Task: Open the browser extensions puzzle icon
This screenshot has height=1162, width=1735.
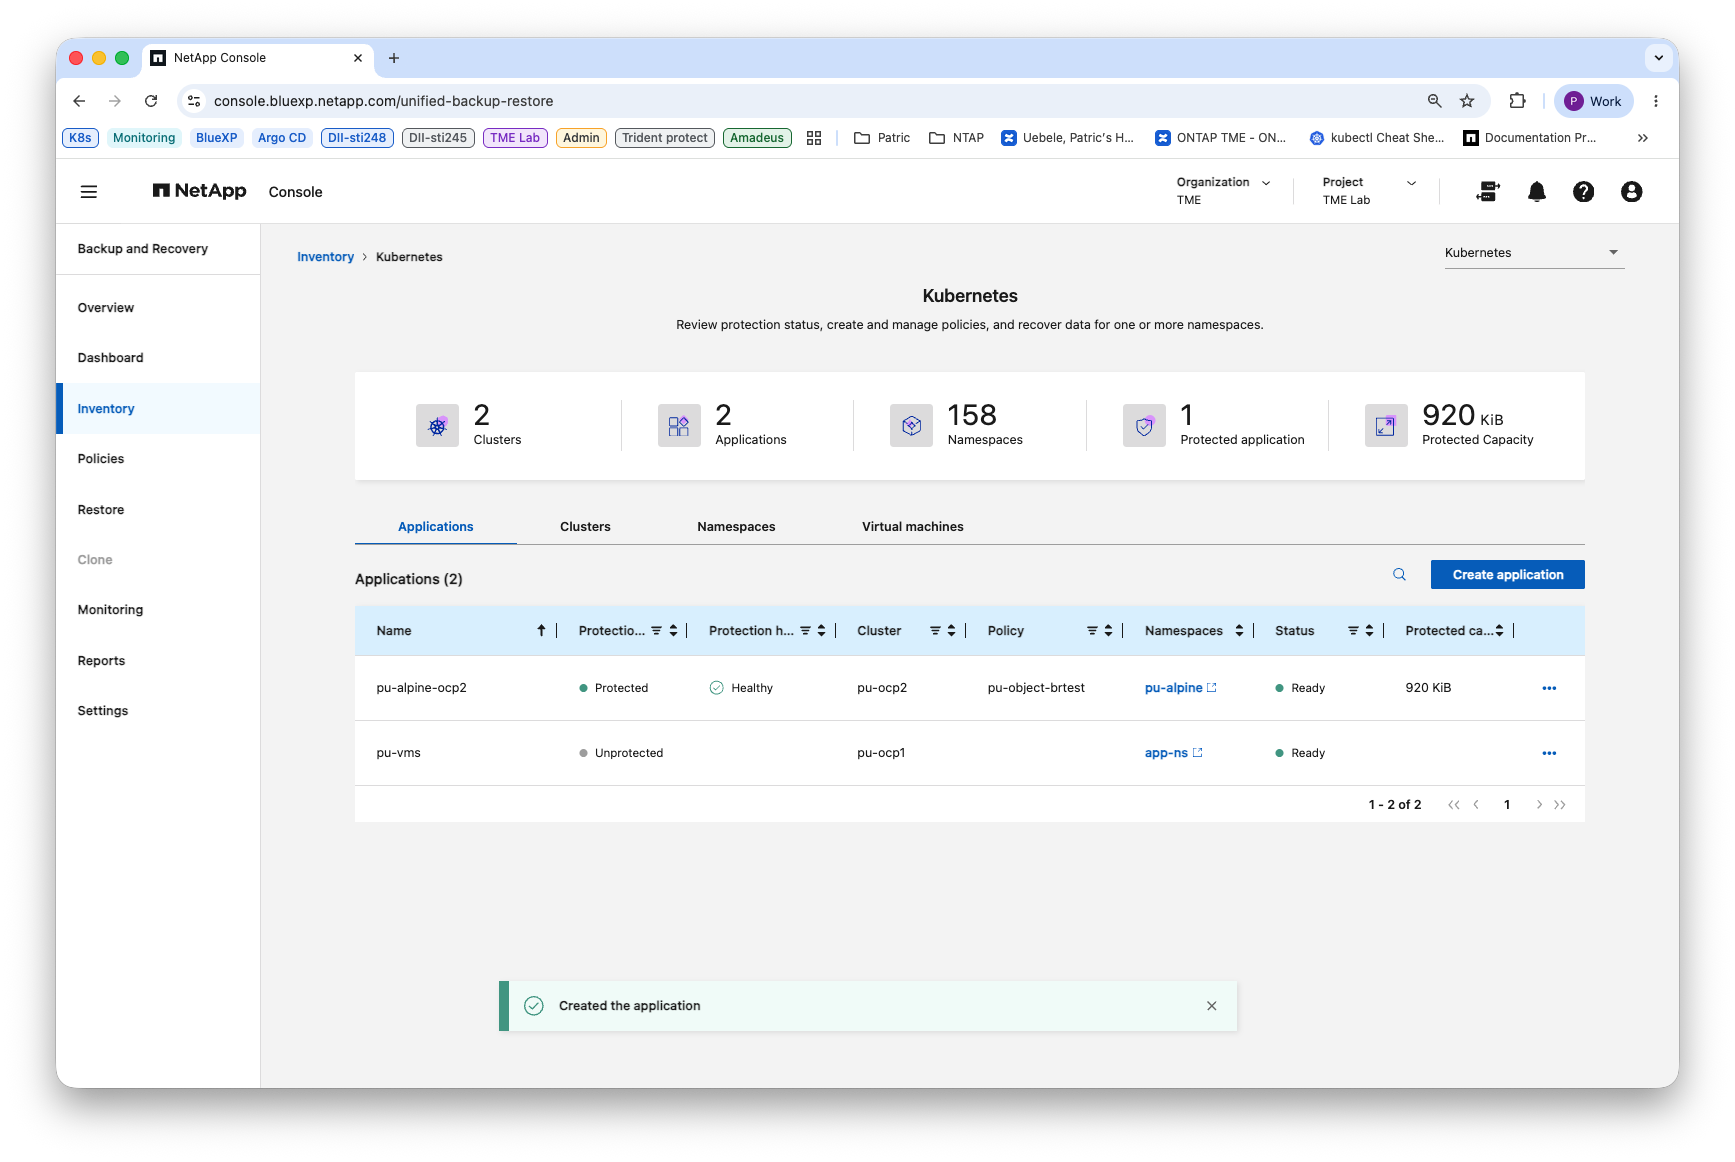Action: (x=1517, y=101)
